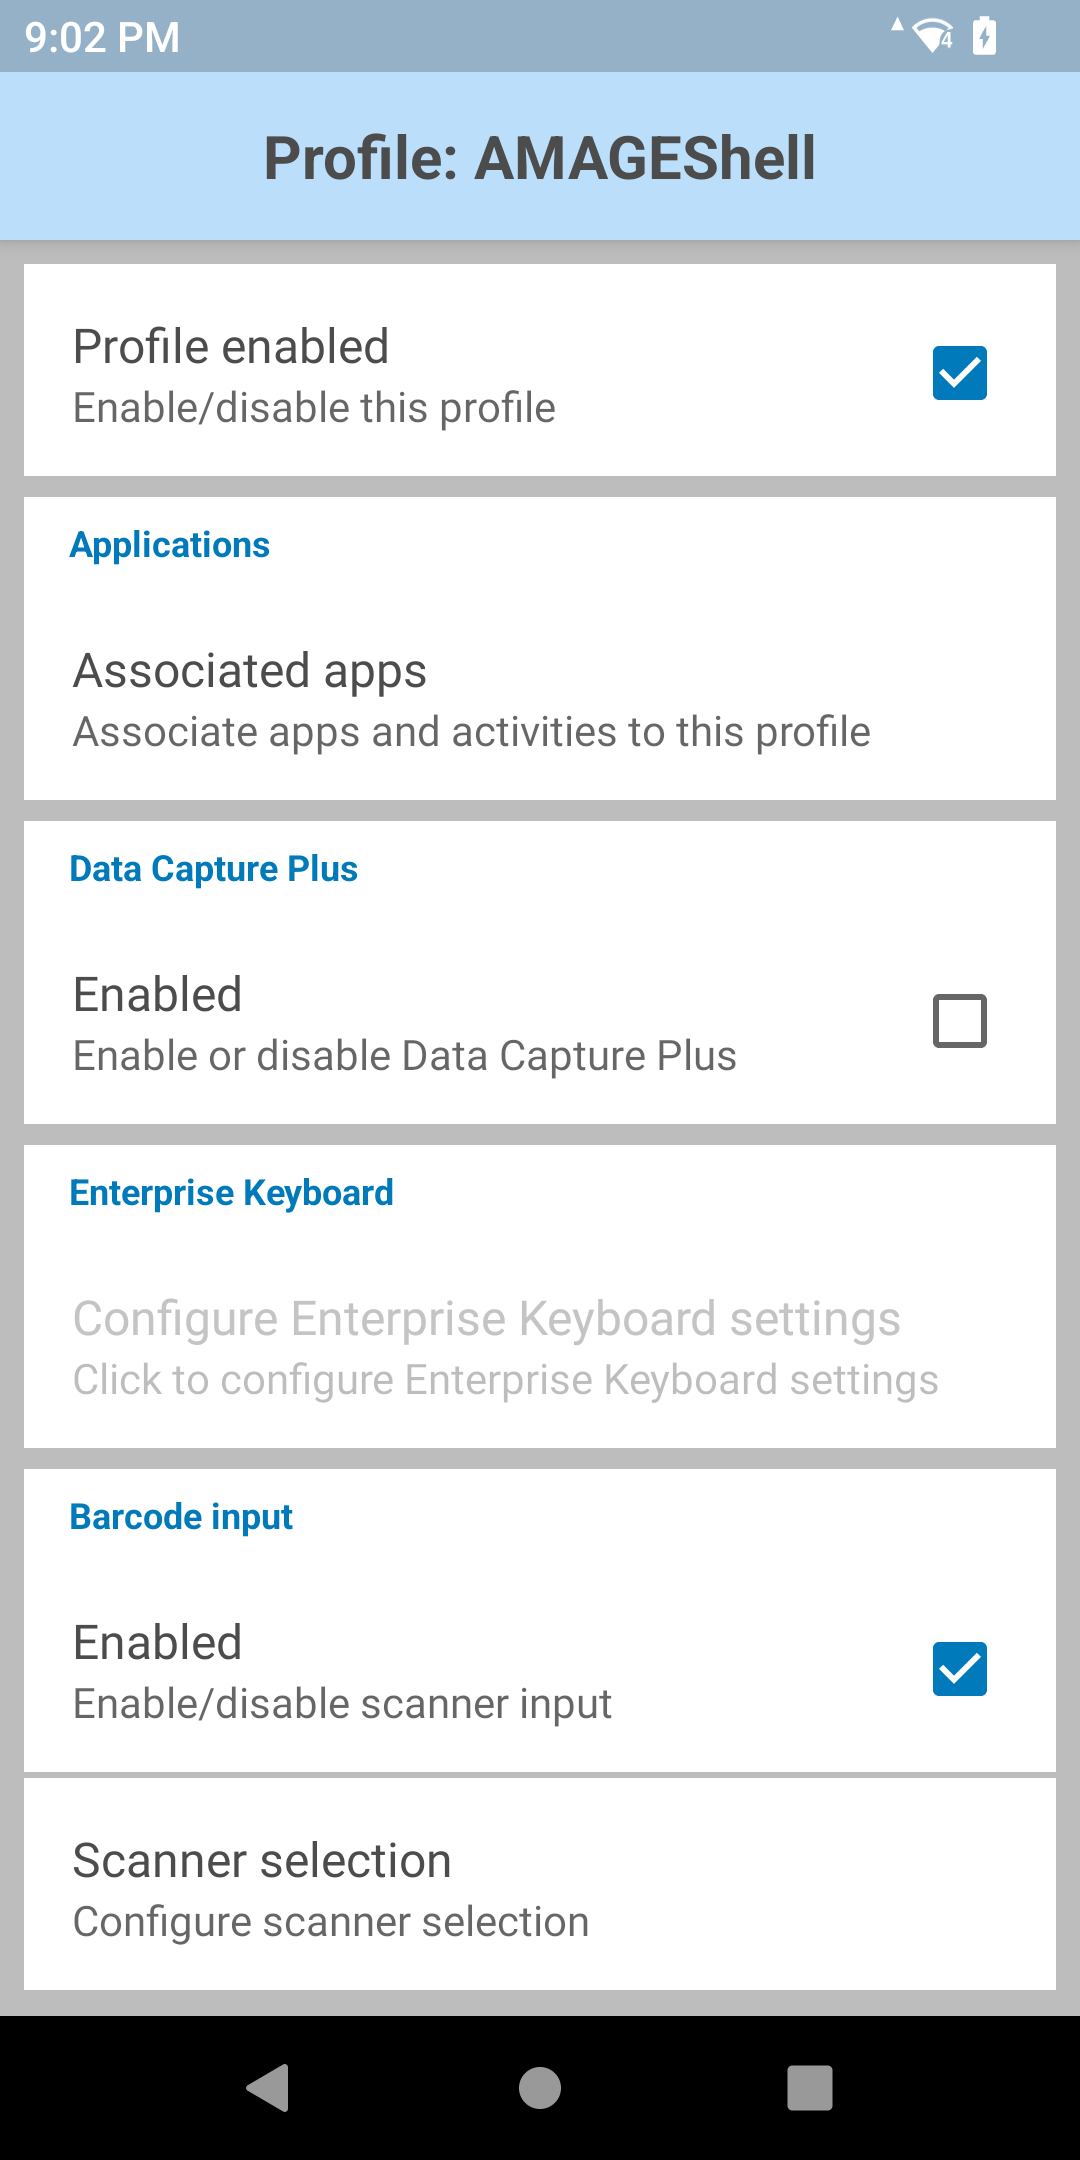Tap the Barcode input section header
This screenshot has height=2160, width=1080.
[181, 1517]
